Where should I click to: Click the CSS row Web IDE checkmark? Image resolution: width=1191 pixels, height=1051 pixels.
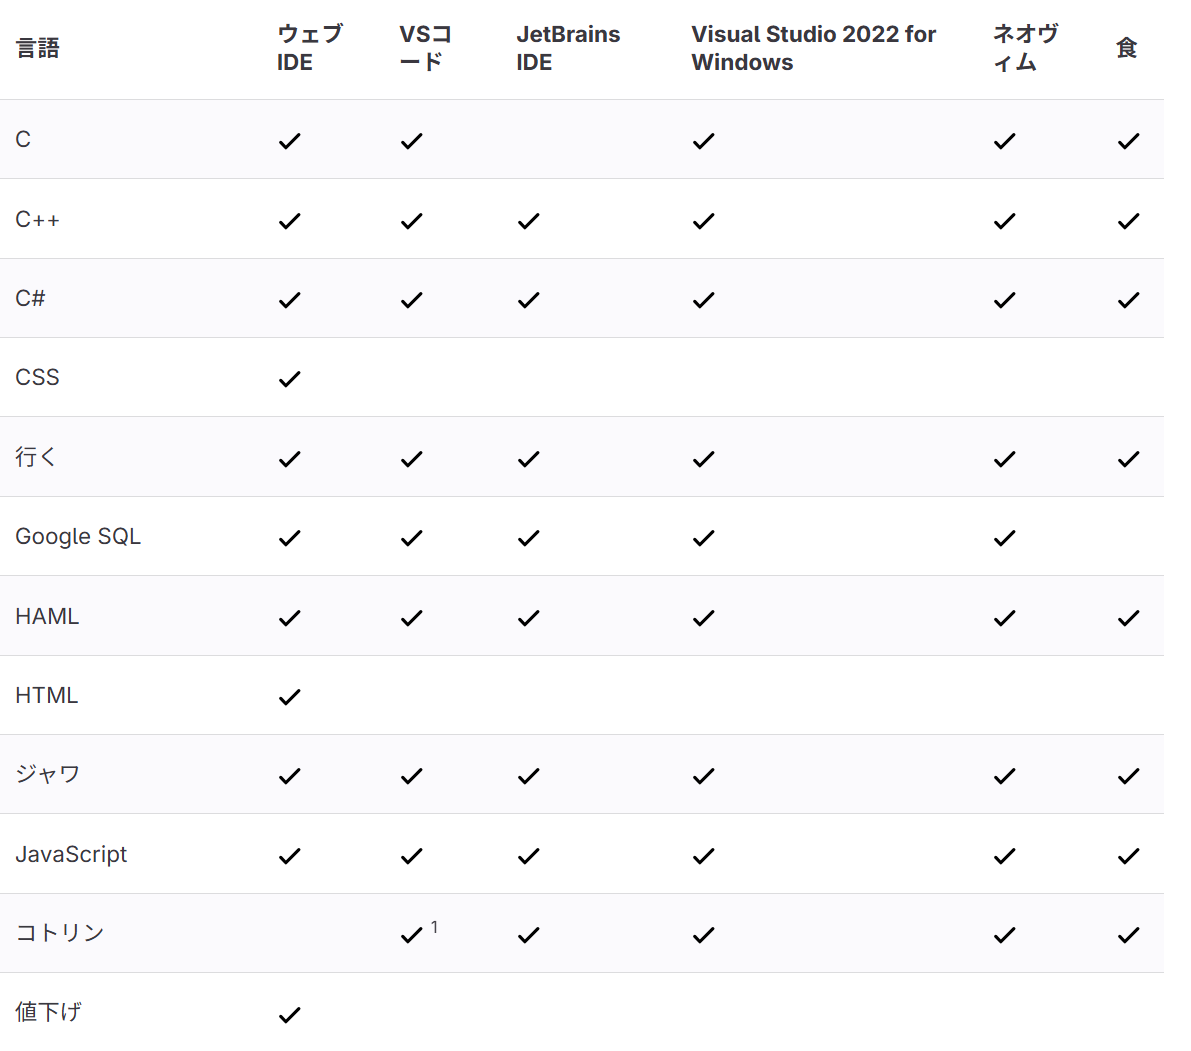click(x=289, y=379)
